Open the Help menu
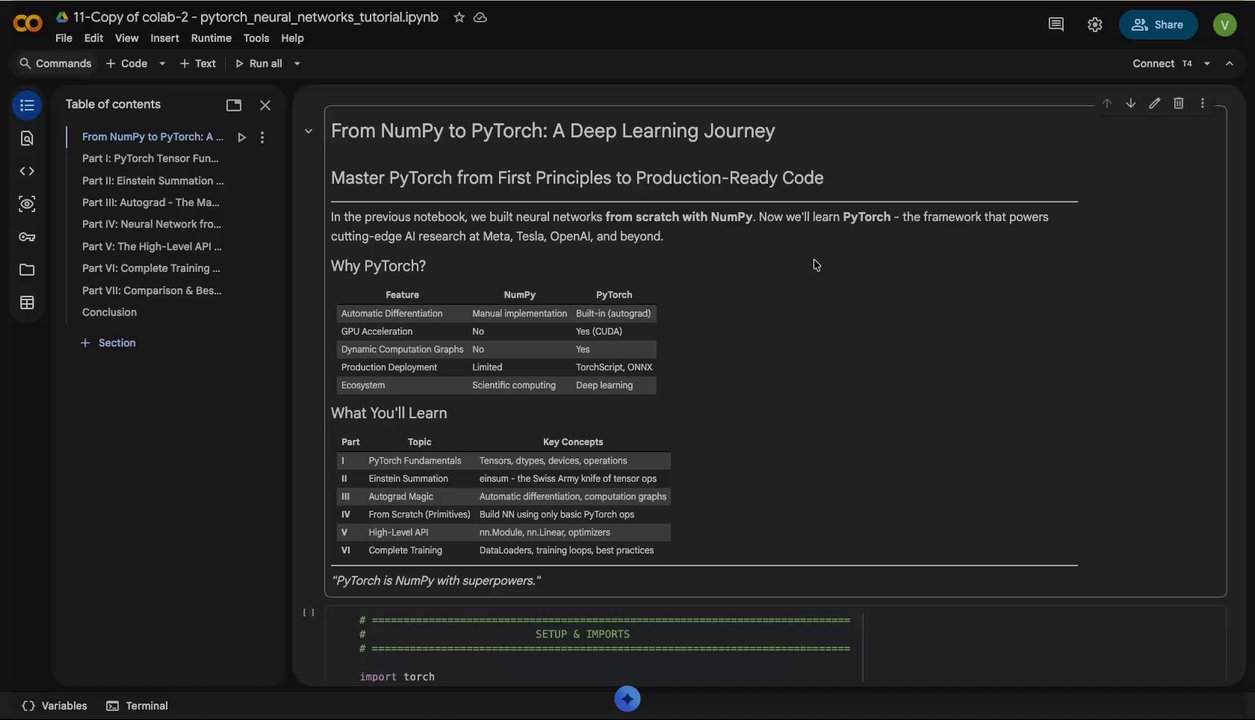Image resolution: width=1255 pixels, height=720 pixels. click(x=292, y=38)
